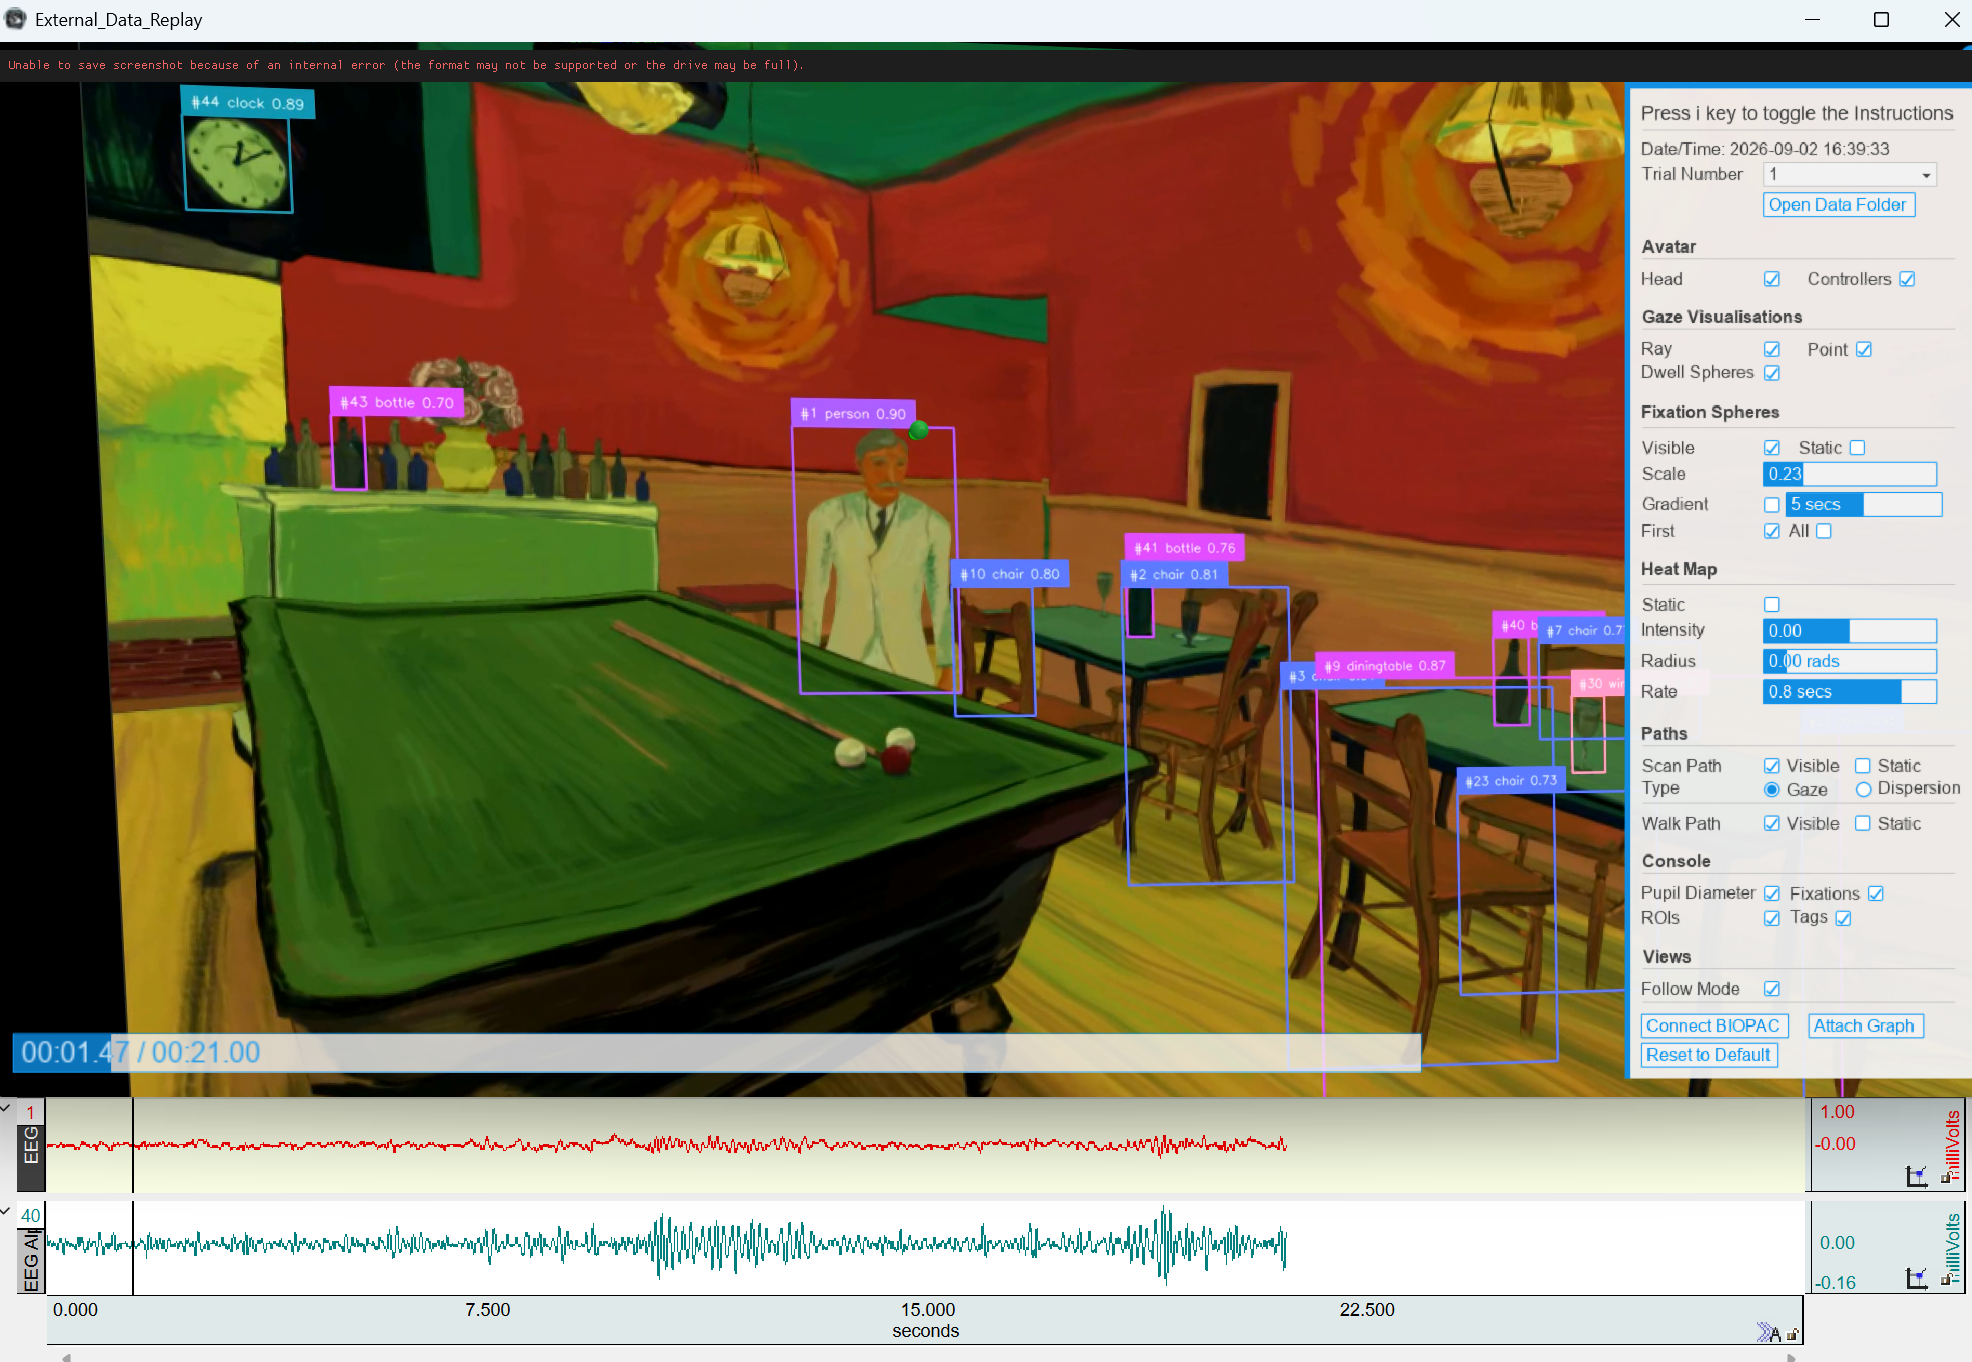Toggle the ROIs console checkbox

coord(1772,918)
